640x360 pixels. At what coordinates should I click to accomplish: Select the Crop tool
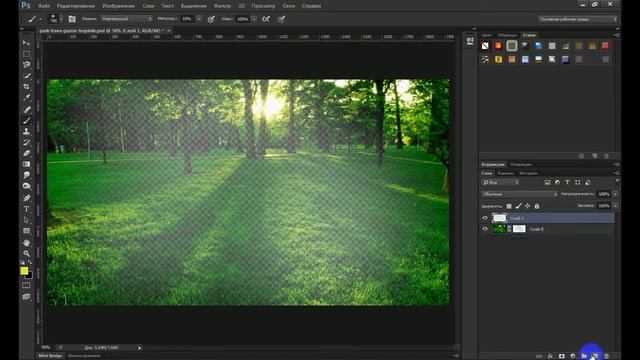pos(27,87)
